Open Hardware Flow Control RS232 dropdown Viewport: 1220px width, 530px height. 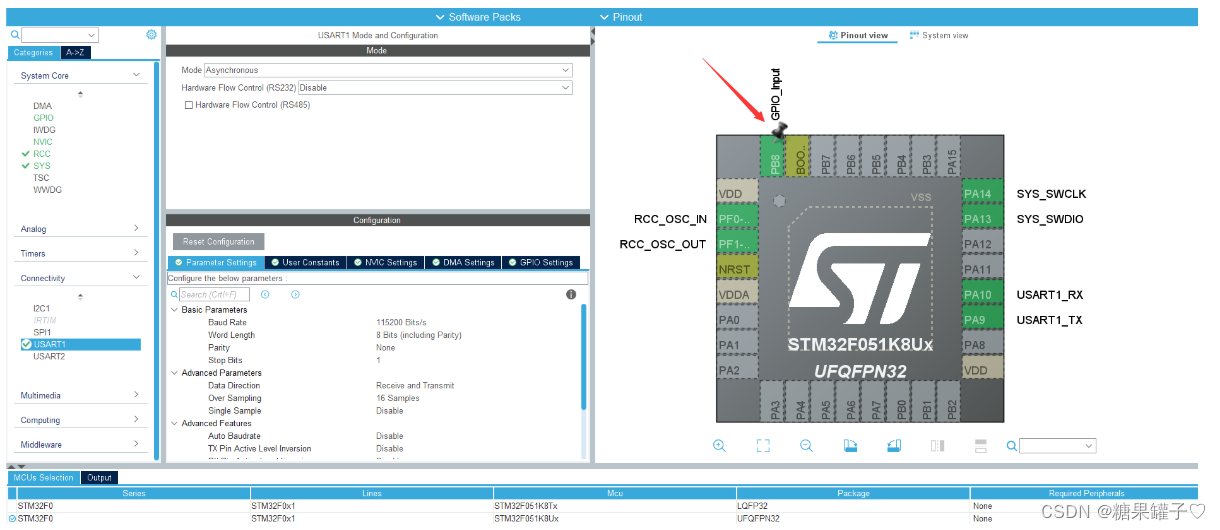(435, 88)
